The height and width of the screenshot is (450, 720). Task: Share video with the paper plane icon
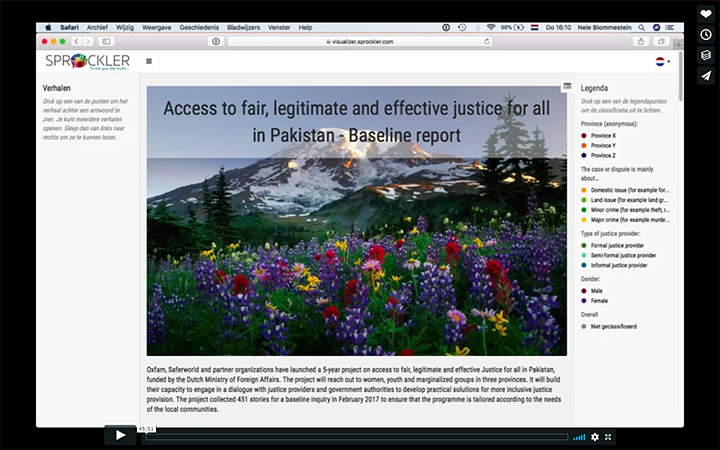pos(704,75)
